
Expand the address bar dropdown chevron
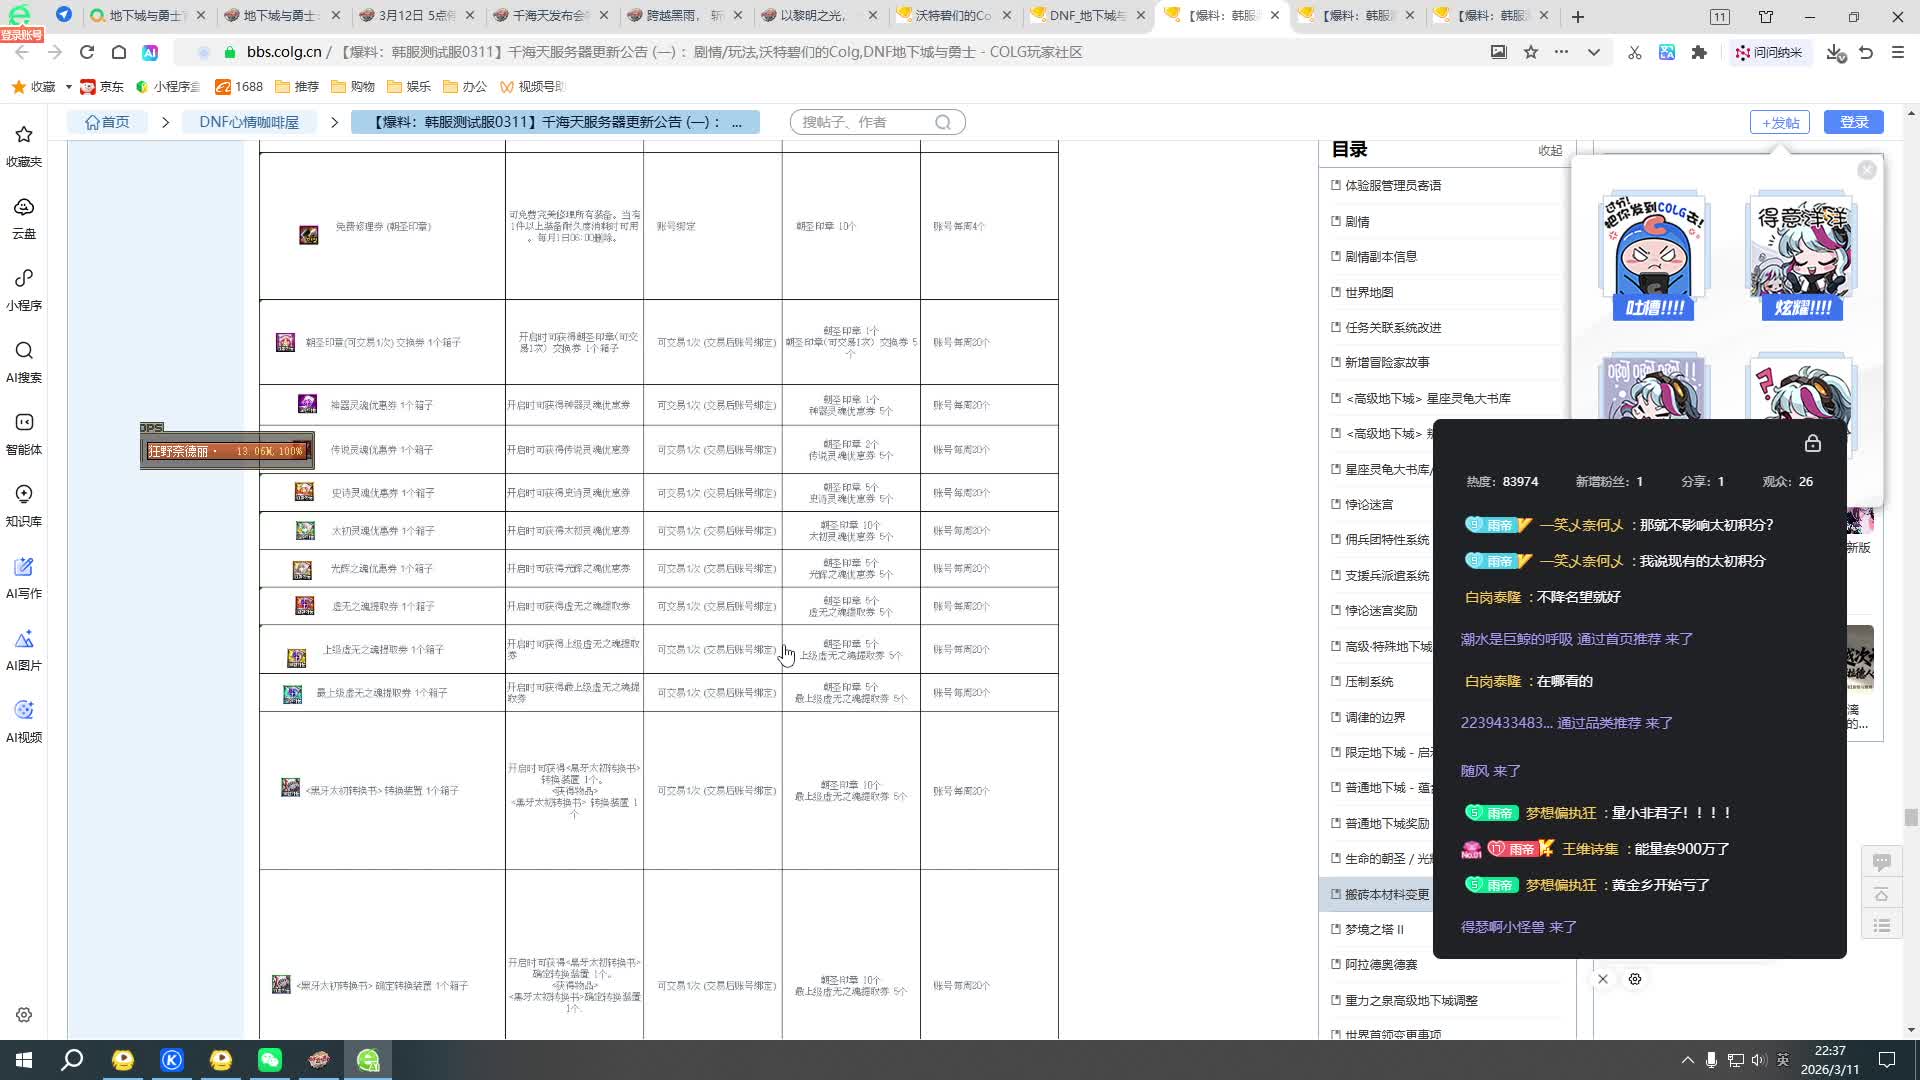[x=1593, y=52]
